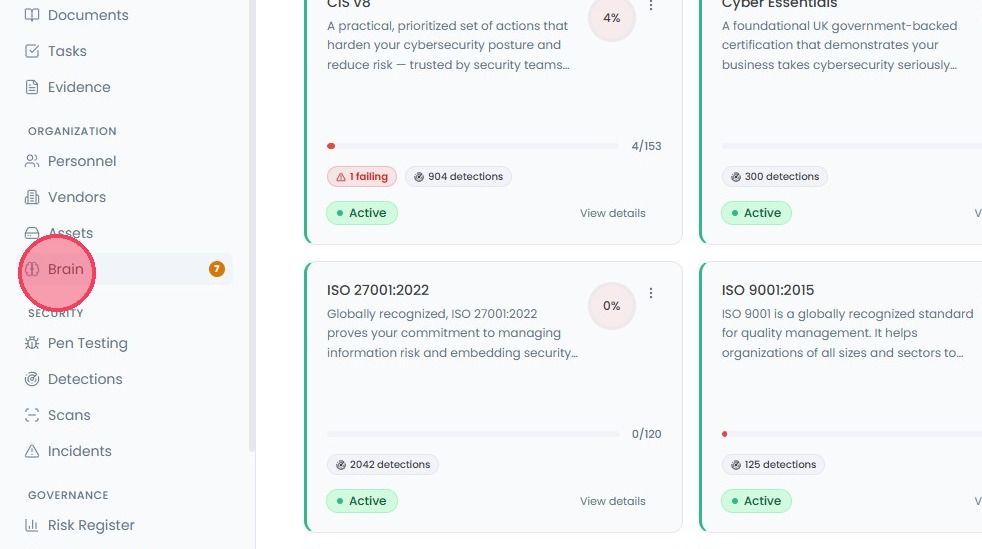Click the Vendors building icon
982x549 pixels.
pos(32,197)
